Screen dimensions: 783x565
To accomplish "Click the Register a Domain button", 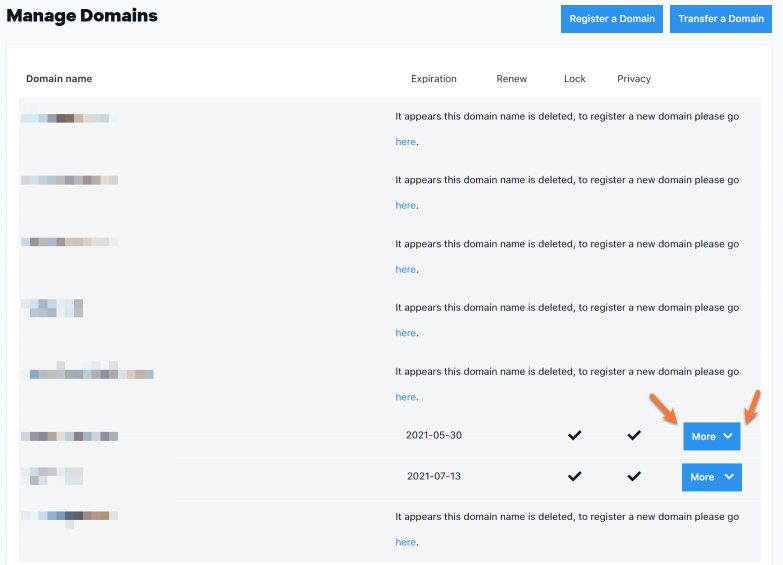I will [x=611, y=18].
